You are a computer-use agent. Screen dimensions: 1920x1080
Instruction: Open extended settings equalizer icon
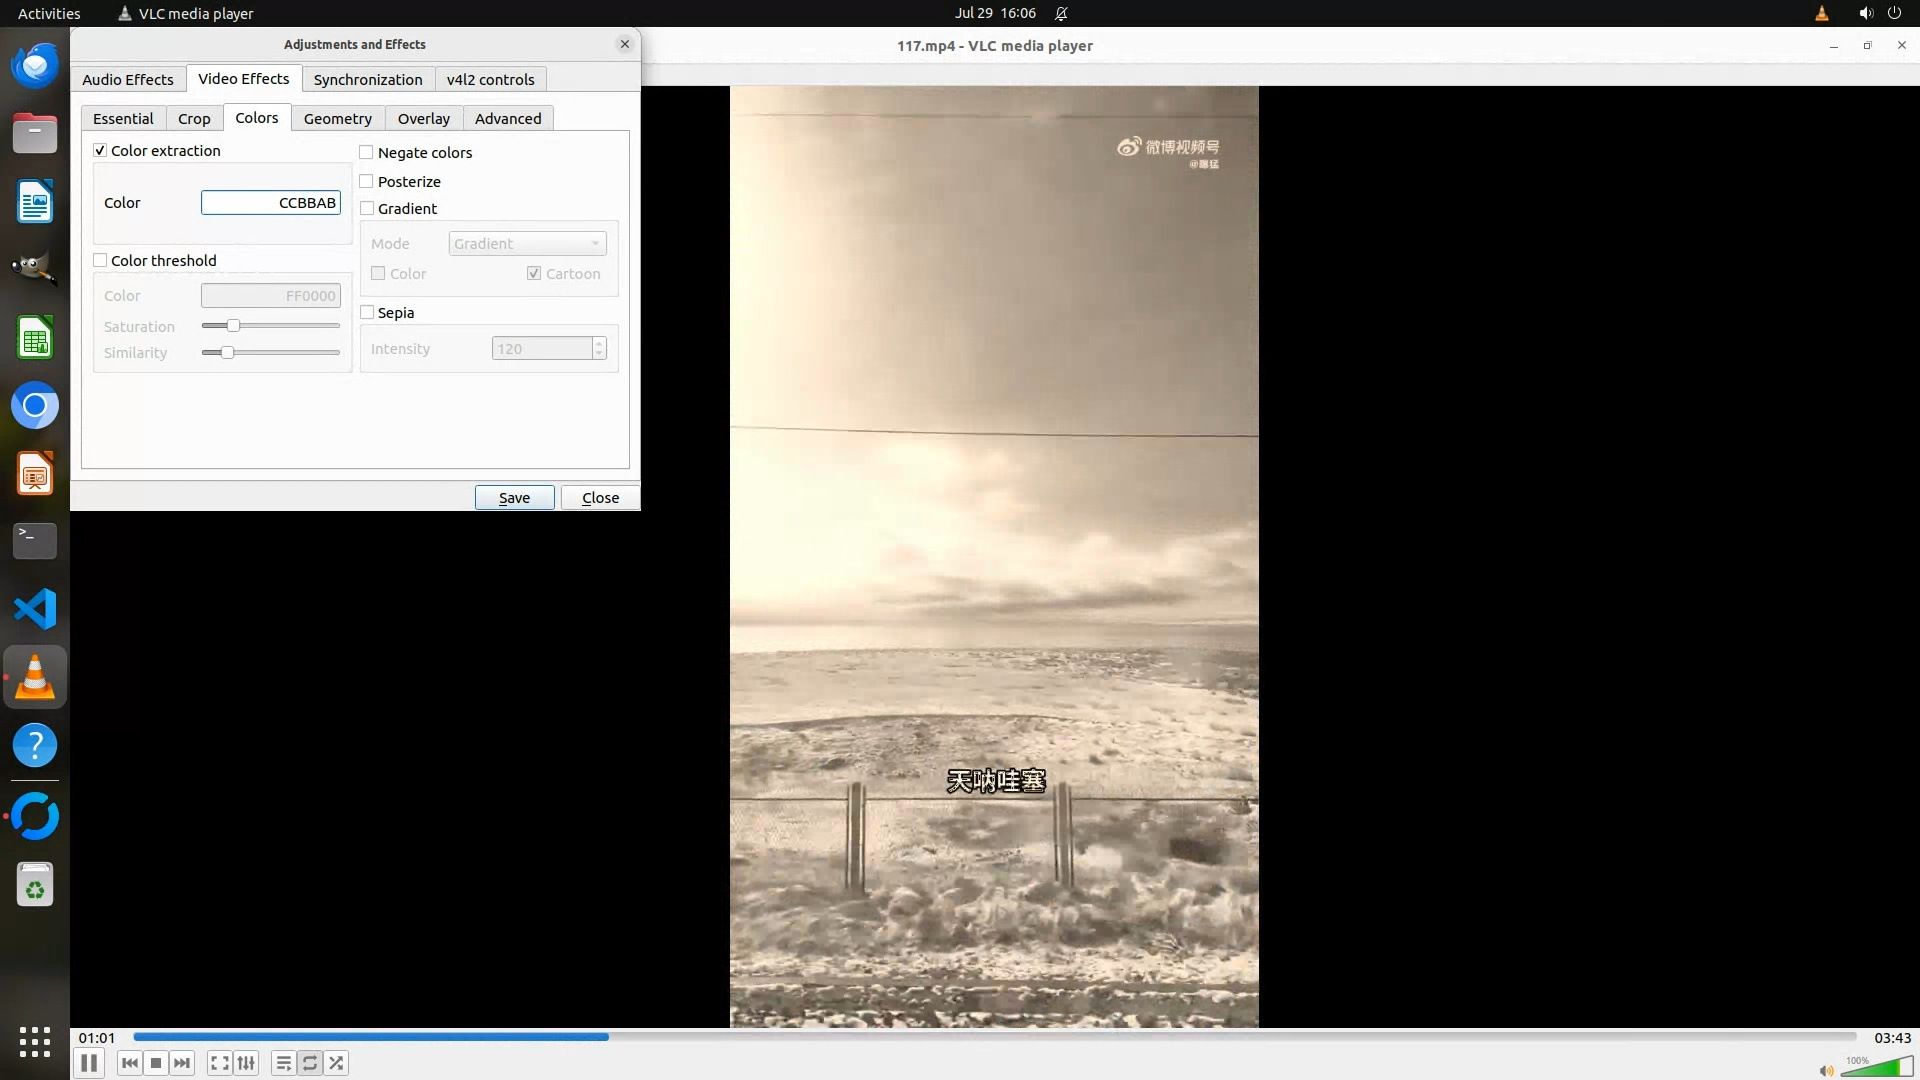click(x=246, y=1063)
